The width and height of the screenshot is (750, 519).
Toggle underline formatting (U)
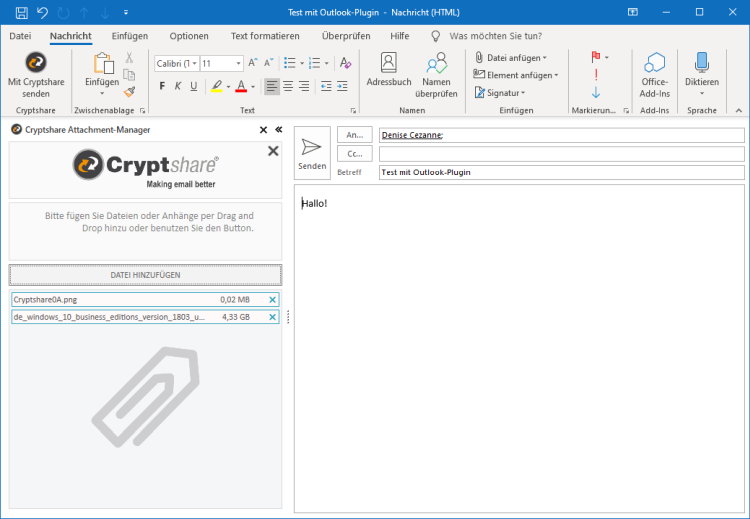[194, 86]
